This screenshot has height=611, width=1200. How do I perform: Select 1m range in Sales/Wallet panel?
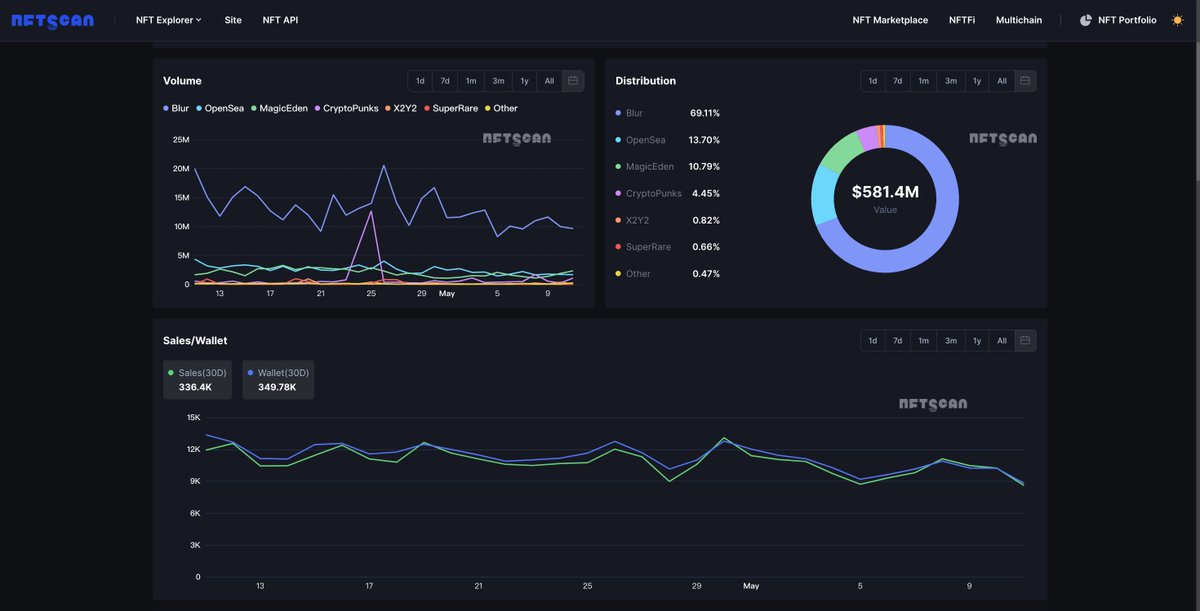924,341
